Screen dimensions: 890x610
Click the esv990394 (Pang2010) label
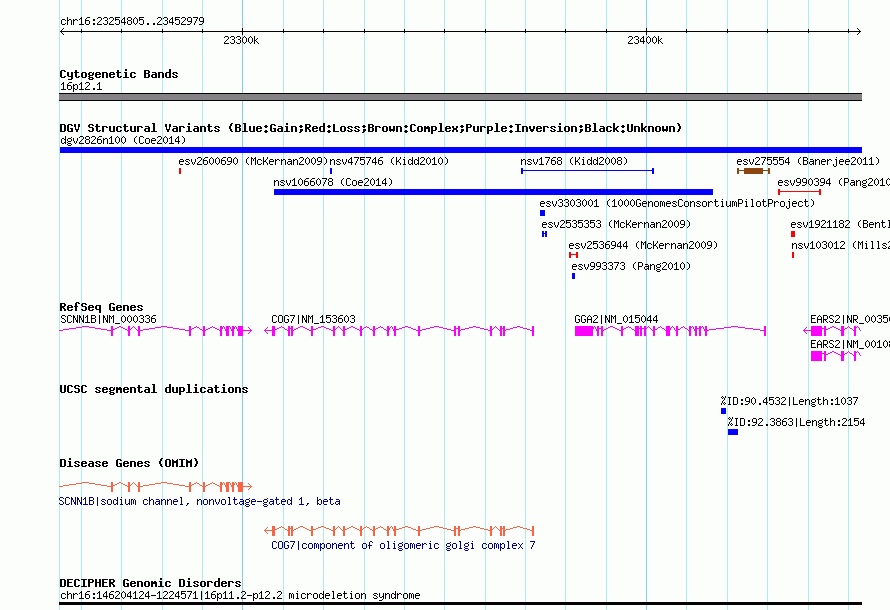click(833, 182)
